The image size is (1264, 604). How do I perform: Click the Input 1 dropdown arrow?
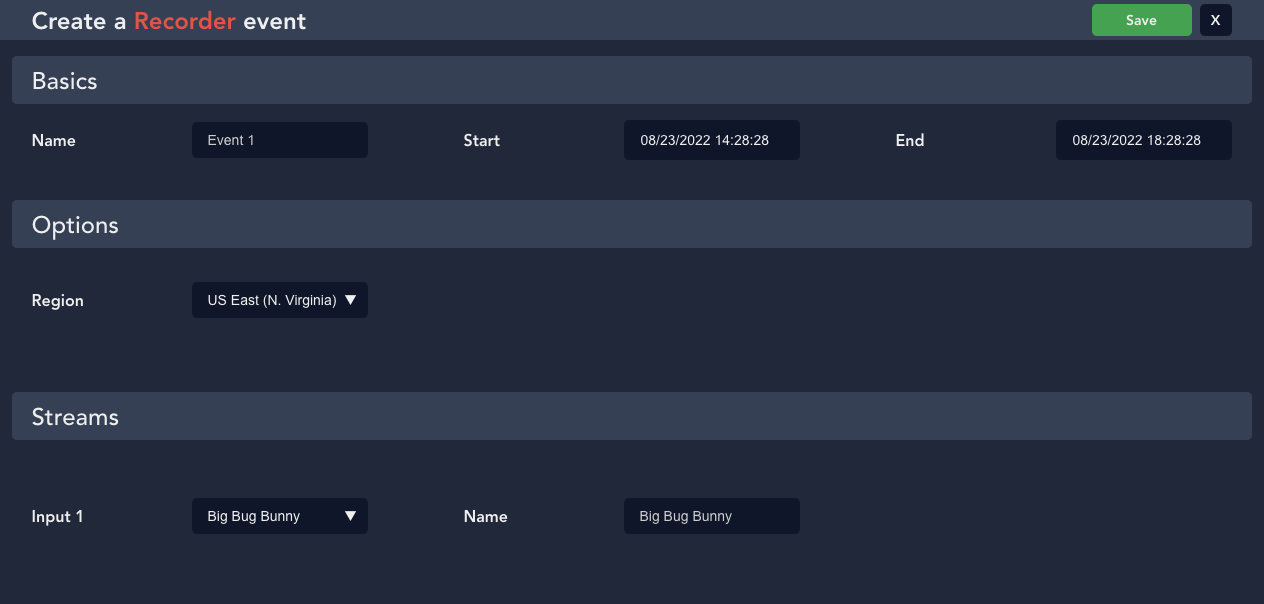pos(351,515)
